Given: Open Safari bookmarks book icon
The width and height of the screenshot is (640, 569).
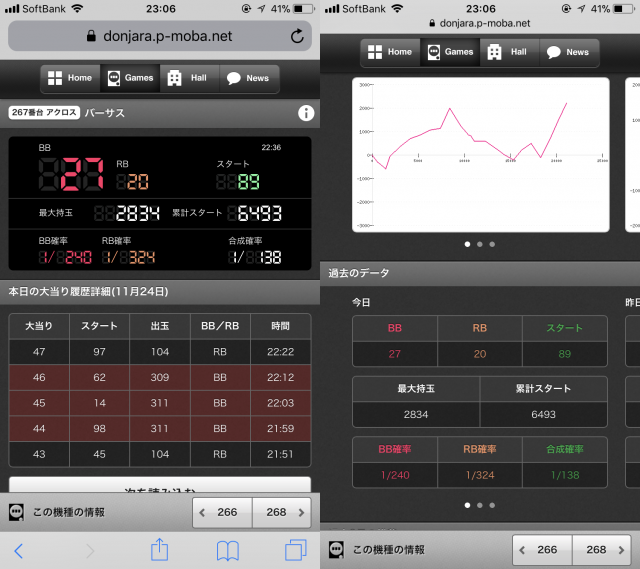Looking at the screenshot, I should point(228,549).
